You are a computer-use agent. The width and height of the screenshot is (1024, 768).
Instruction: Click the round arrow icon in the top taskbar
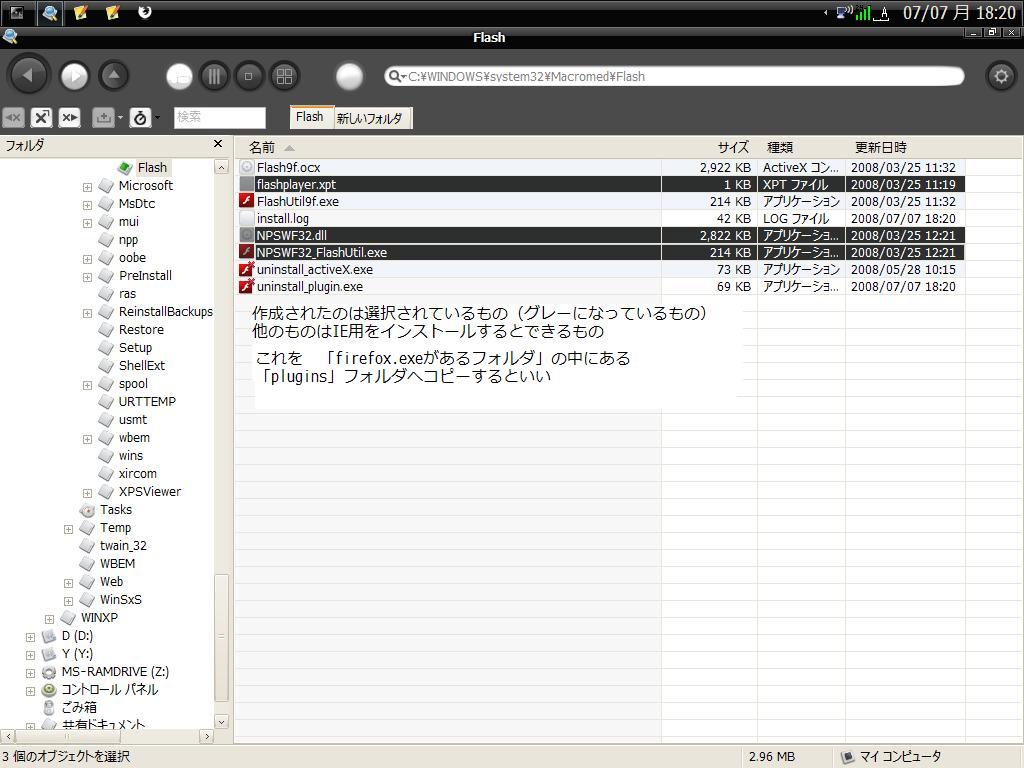[x=144, y=12]
